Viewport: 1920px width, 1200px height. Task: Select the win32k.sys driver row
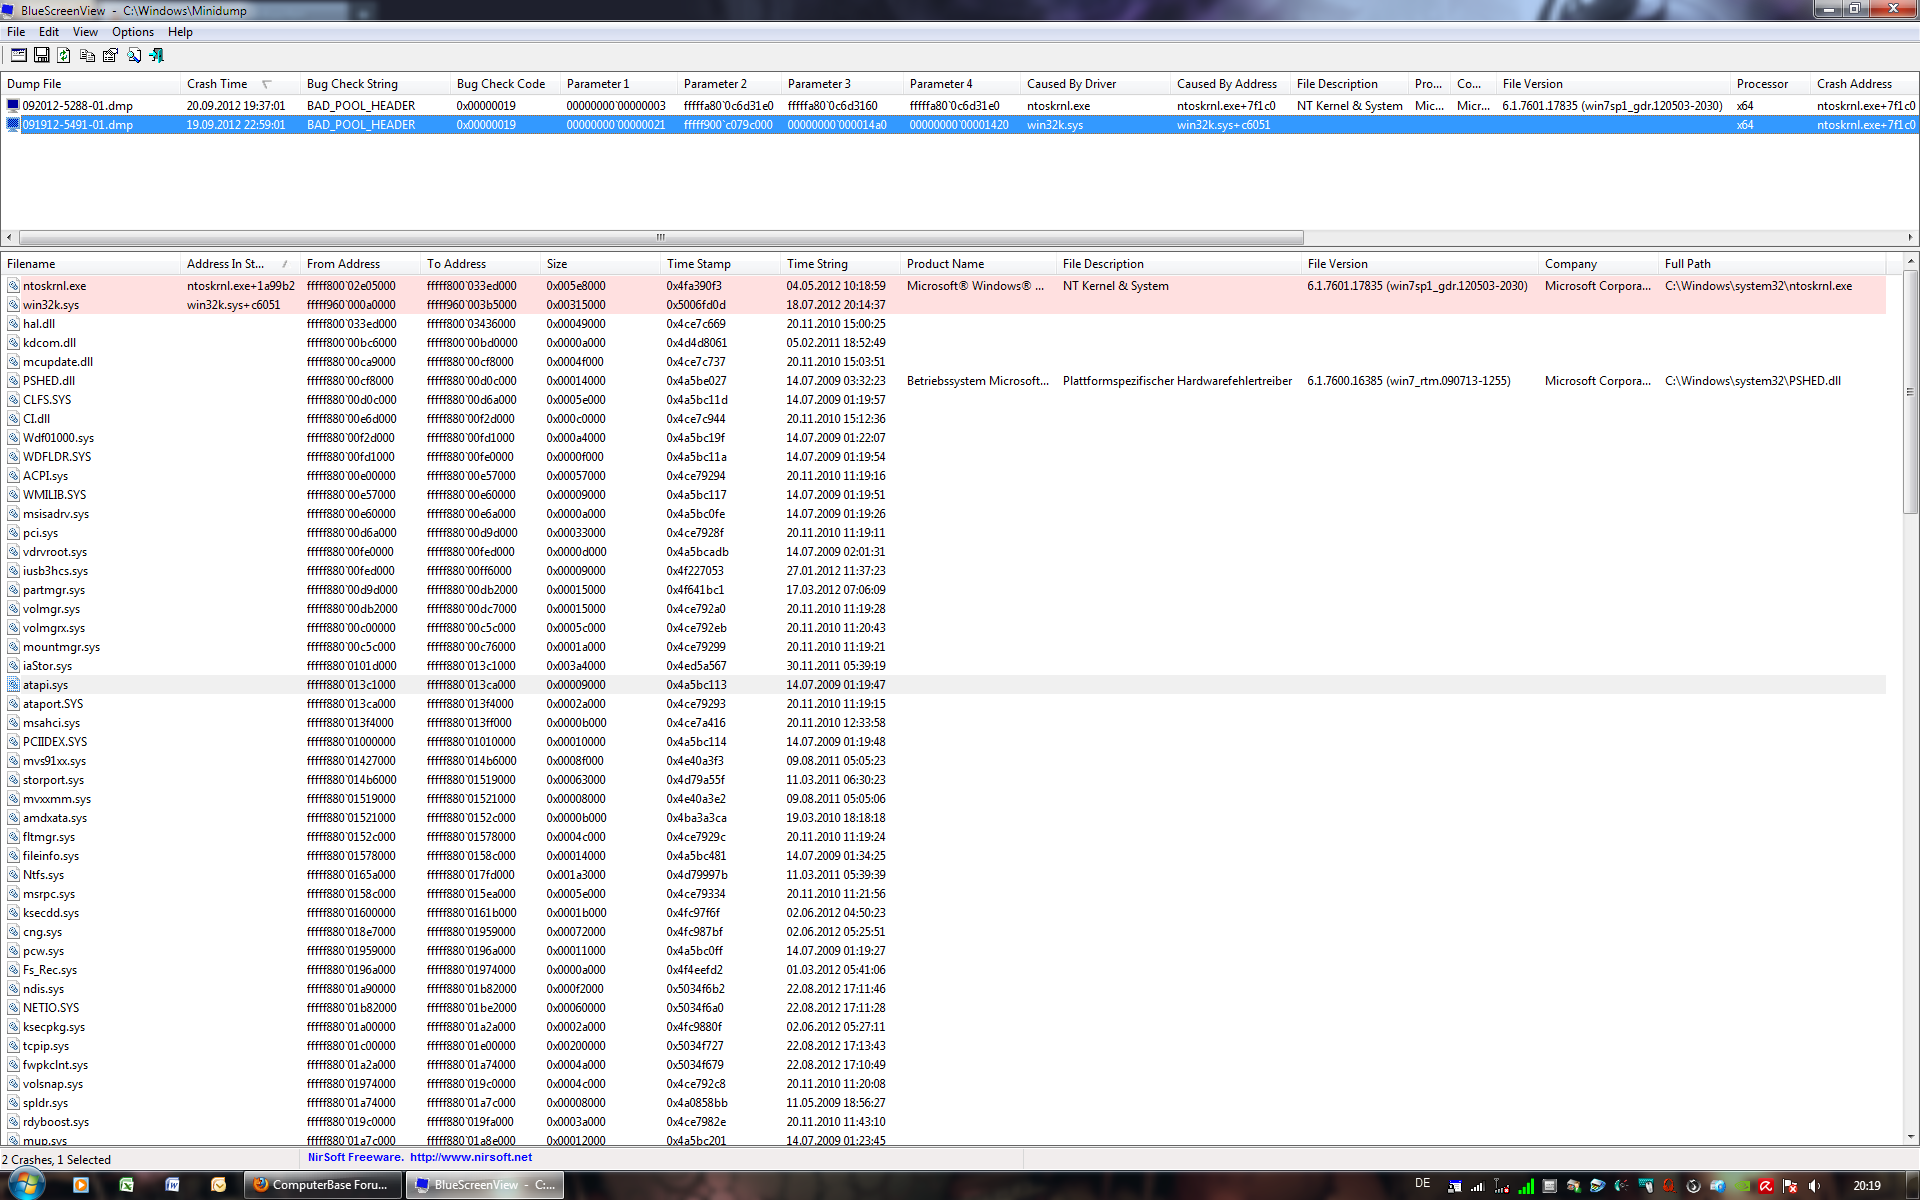[x=51, y=305]
